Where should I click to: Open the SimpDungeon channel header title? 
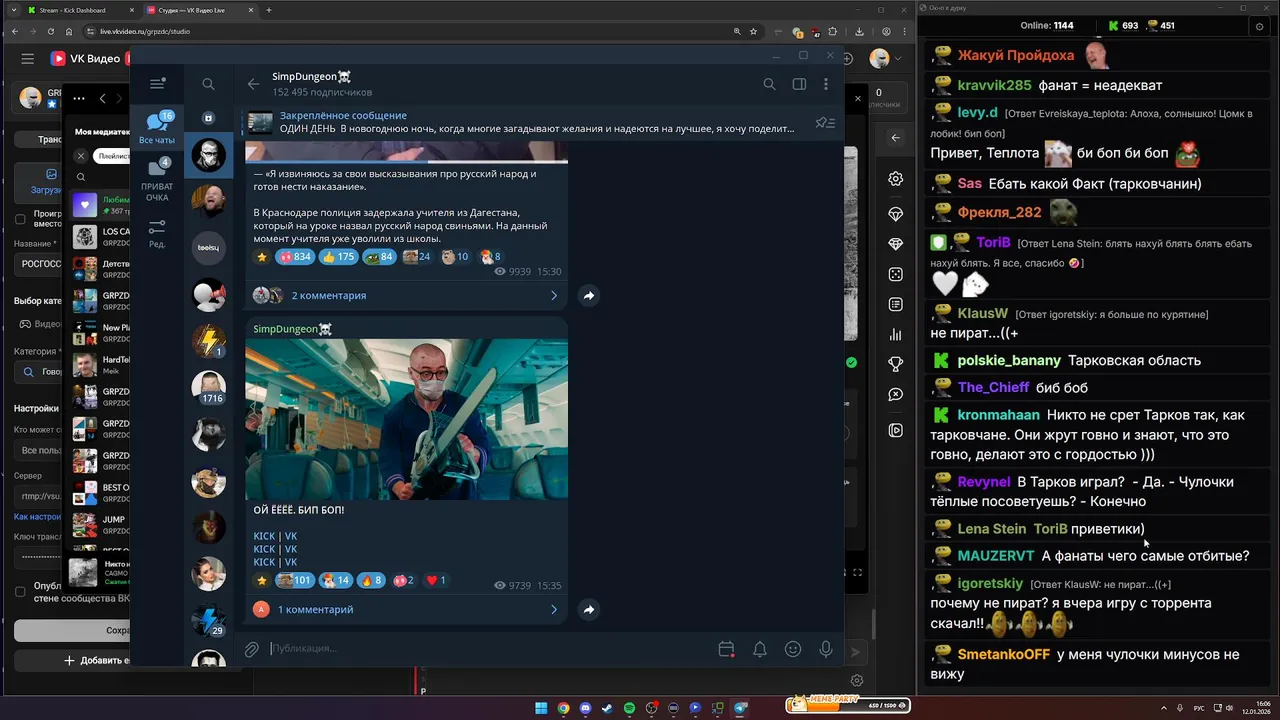point(312,77)
